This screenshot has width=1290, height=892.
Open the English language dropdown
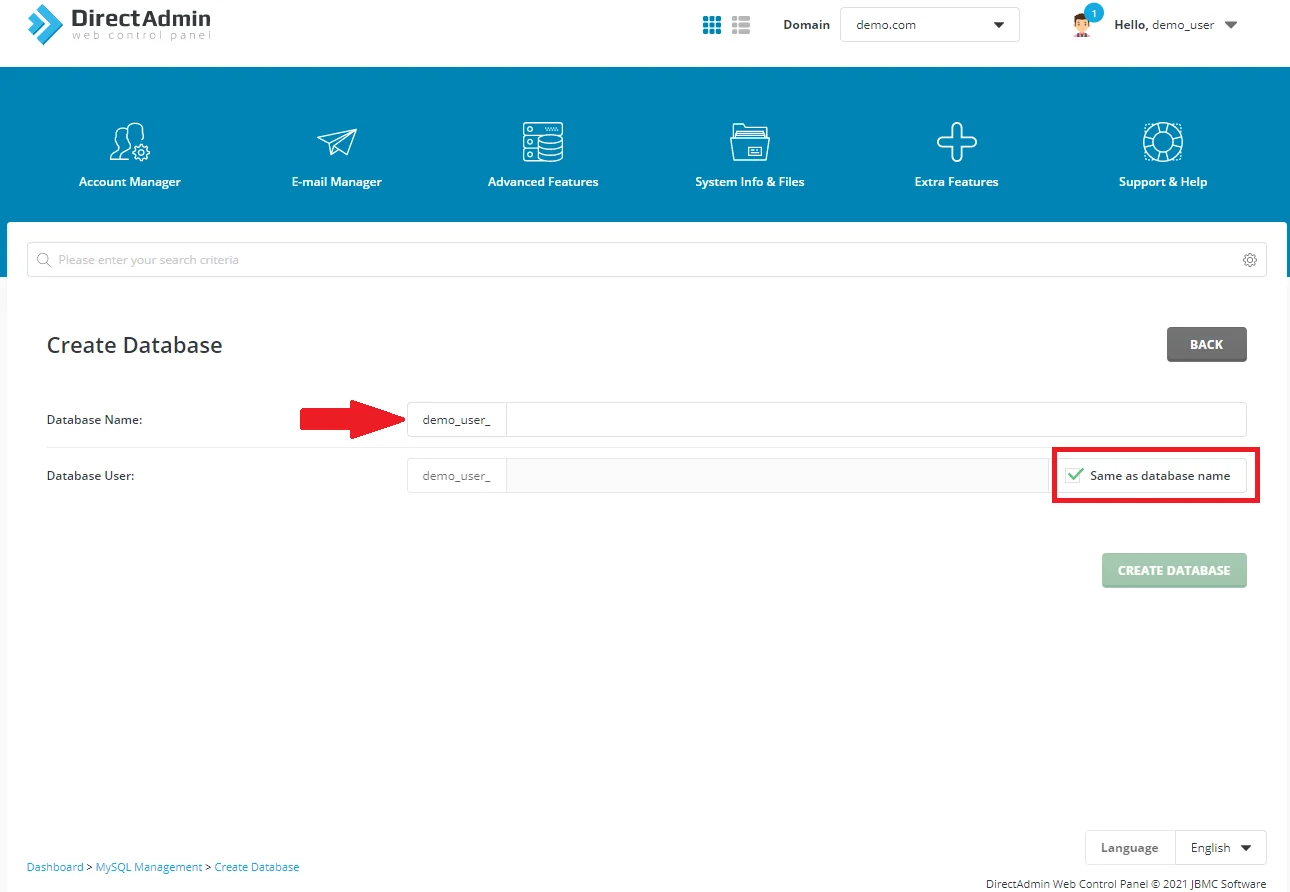point(1220,848)
